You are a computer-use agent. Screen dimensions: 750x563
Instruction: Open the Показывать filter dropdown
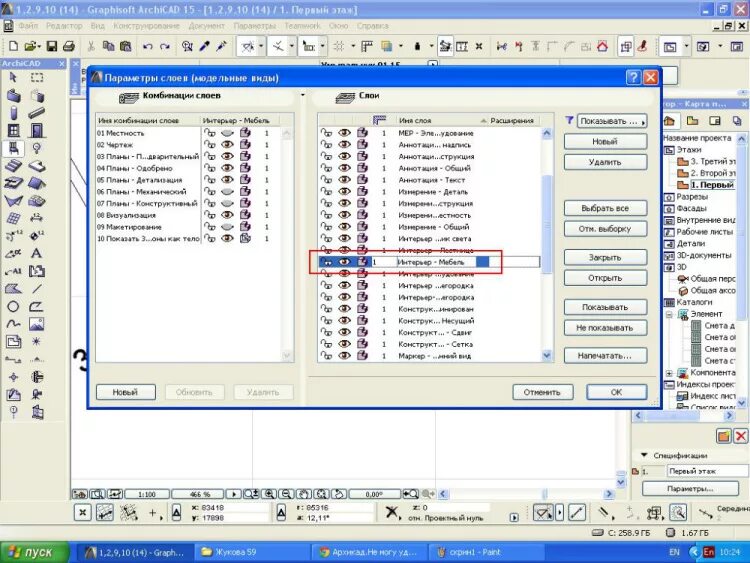612,121
